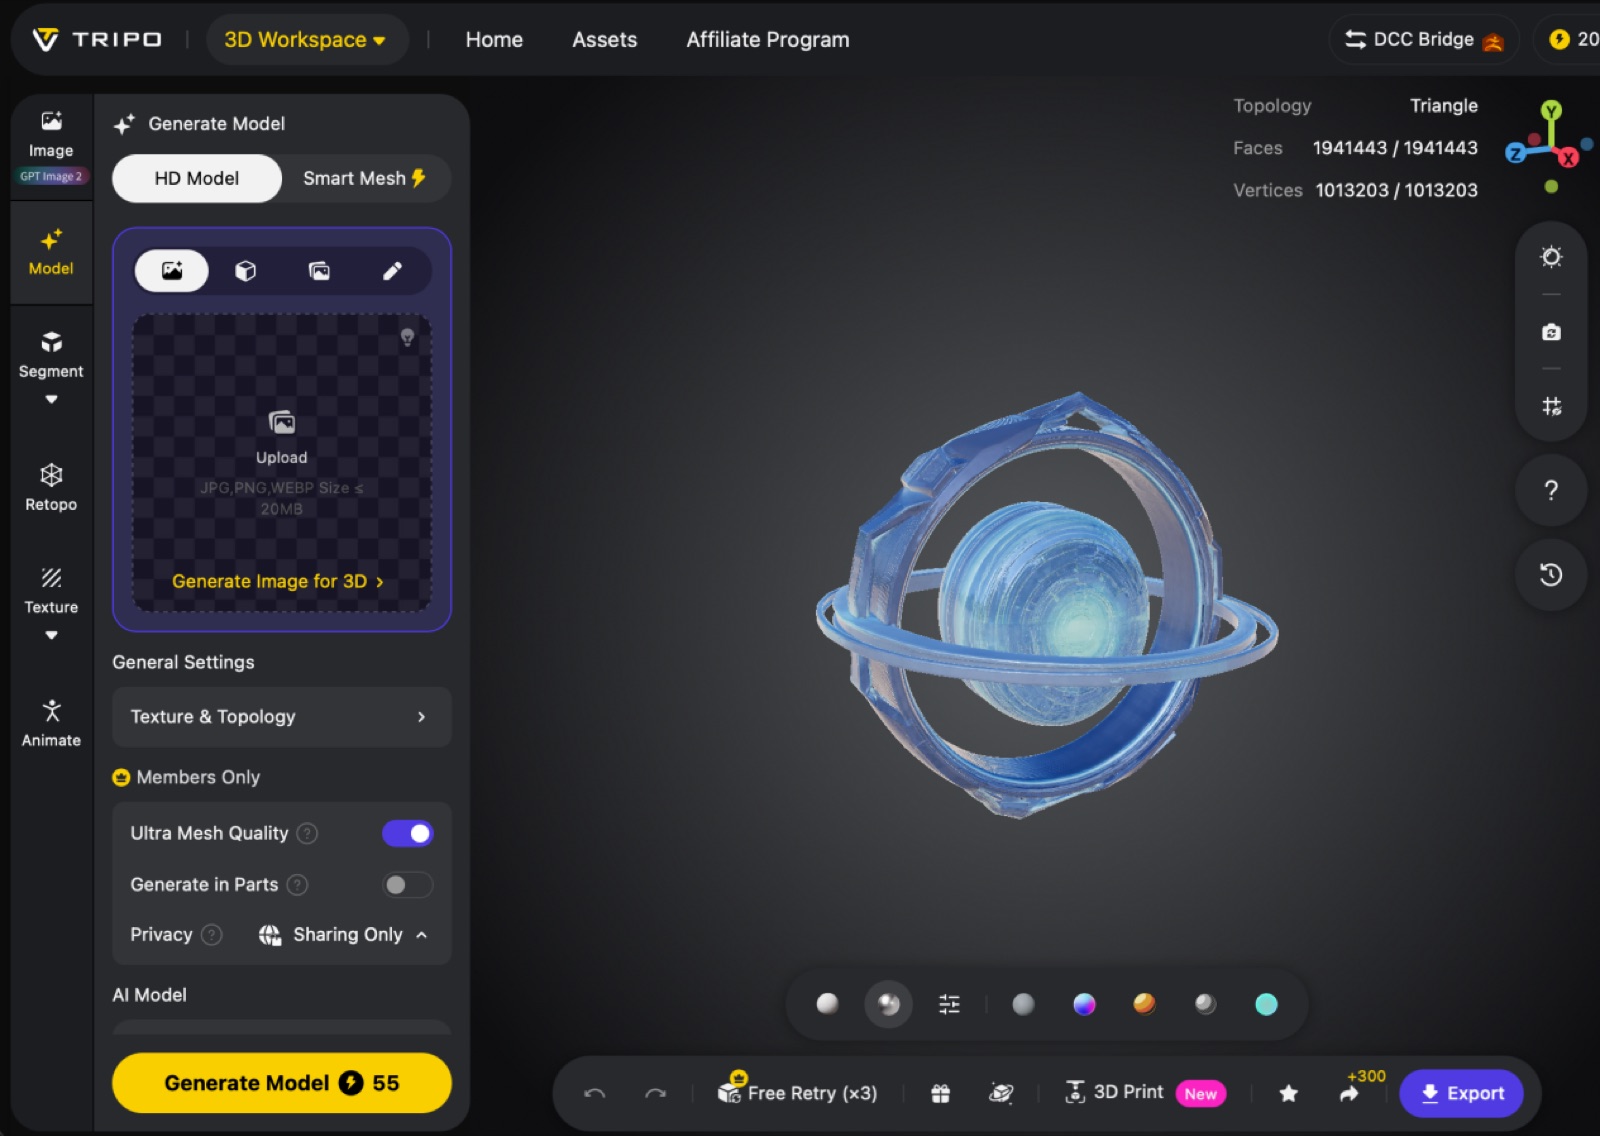The image size is (1600, 1136).
Task: Open the Segment sidebar tool
Action: [51, 354]
